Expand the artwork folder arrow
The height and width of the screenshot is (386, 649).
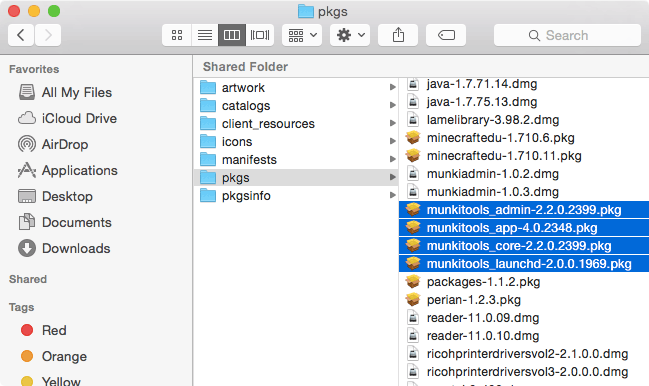(392, 87)
